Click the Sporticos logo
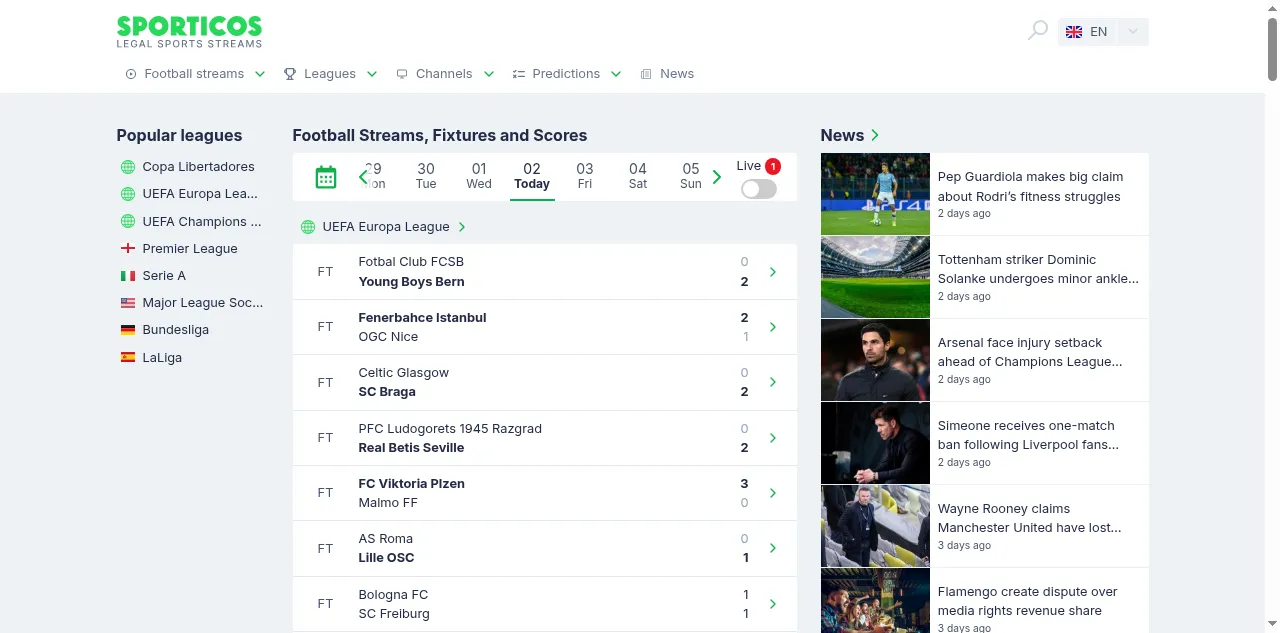The width and height of the screenshot is (1280, 633). tap(189, 32)
